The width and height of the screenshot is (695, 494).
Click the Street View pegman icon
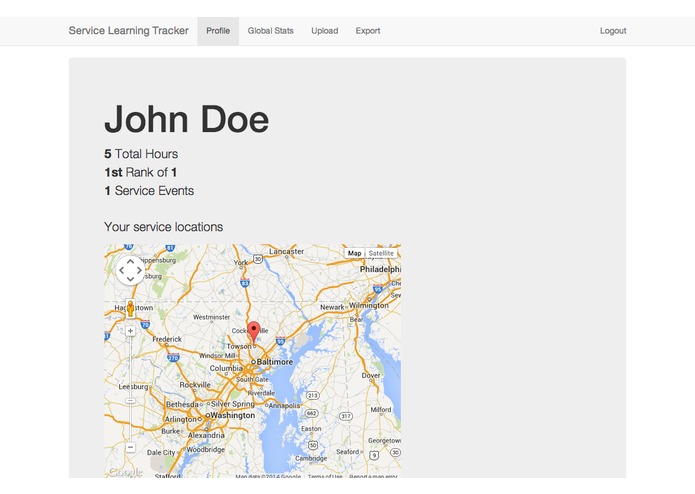[130, 308]
